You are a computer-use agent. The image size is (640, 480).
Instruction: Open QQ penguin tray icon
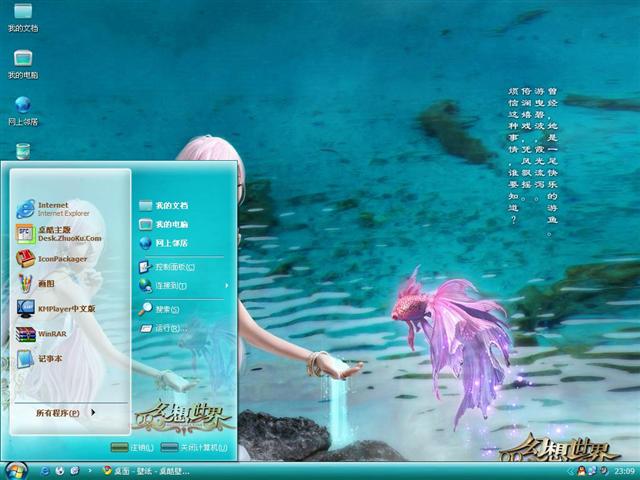[582, 471]
